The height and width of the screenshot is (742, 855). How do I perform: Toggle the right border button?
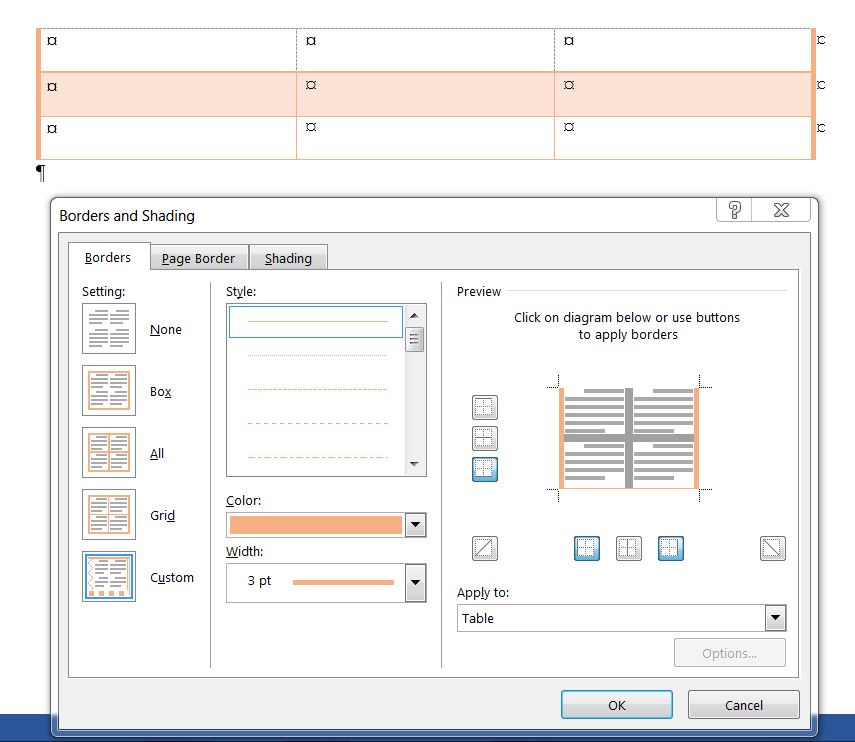[671, 548]
